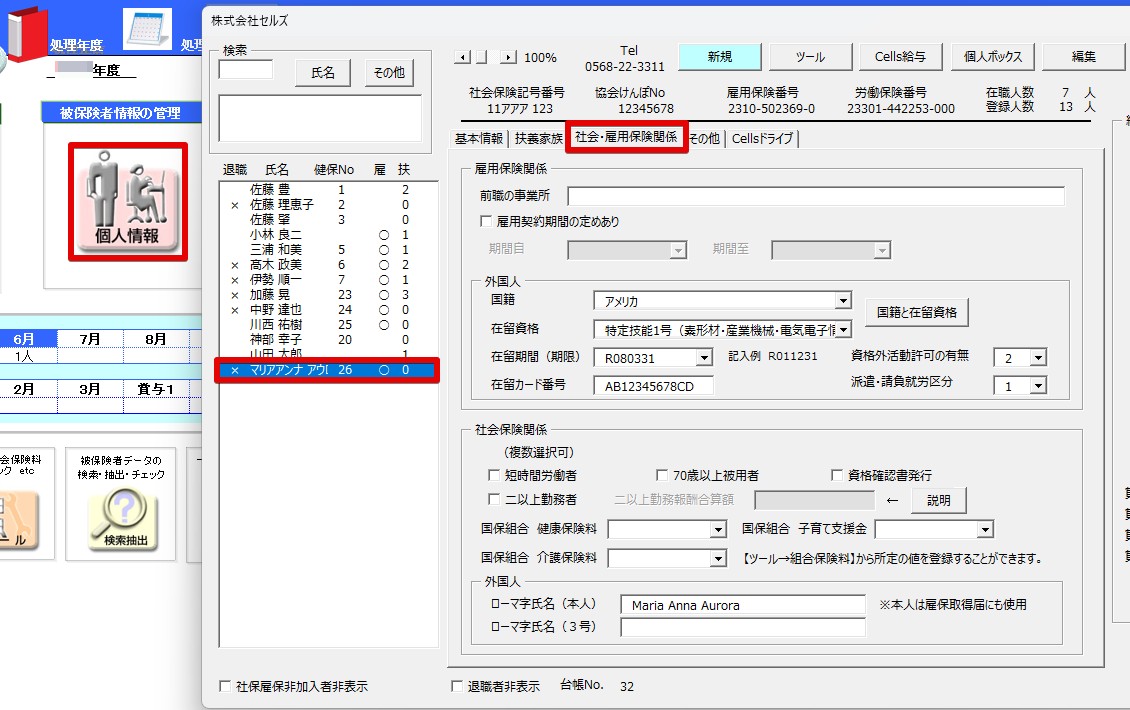The image size is (1130, 710).
Task: Click the zoom left arrow button
Action: tap(462, 57)
